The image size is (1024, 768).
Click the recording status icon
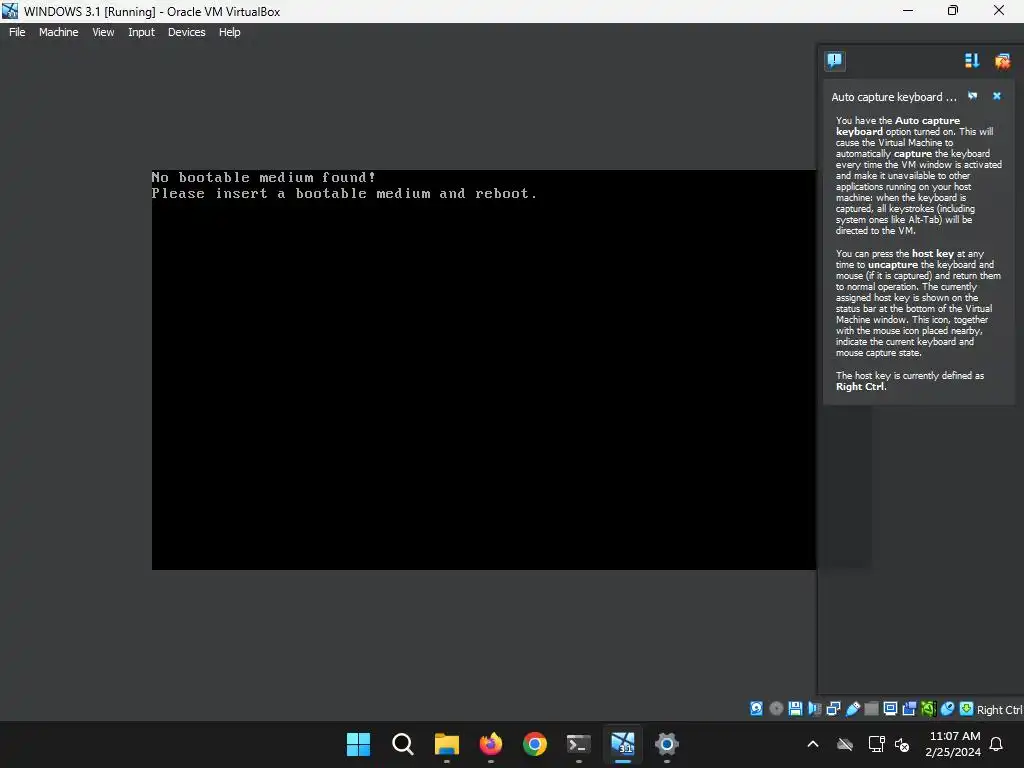click(909, 709)
